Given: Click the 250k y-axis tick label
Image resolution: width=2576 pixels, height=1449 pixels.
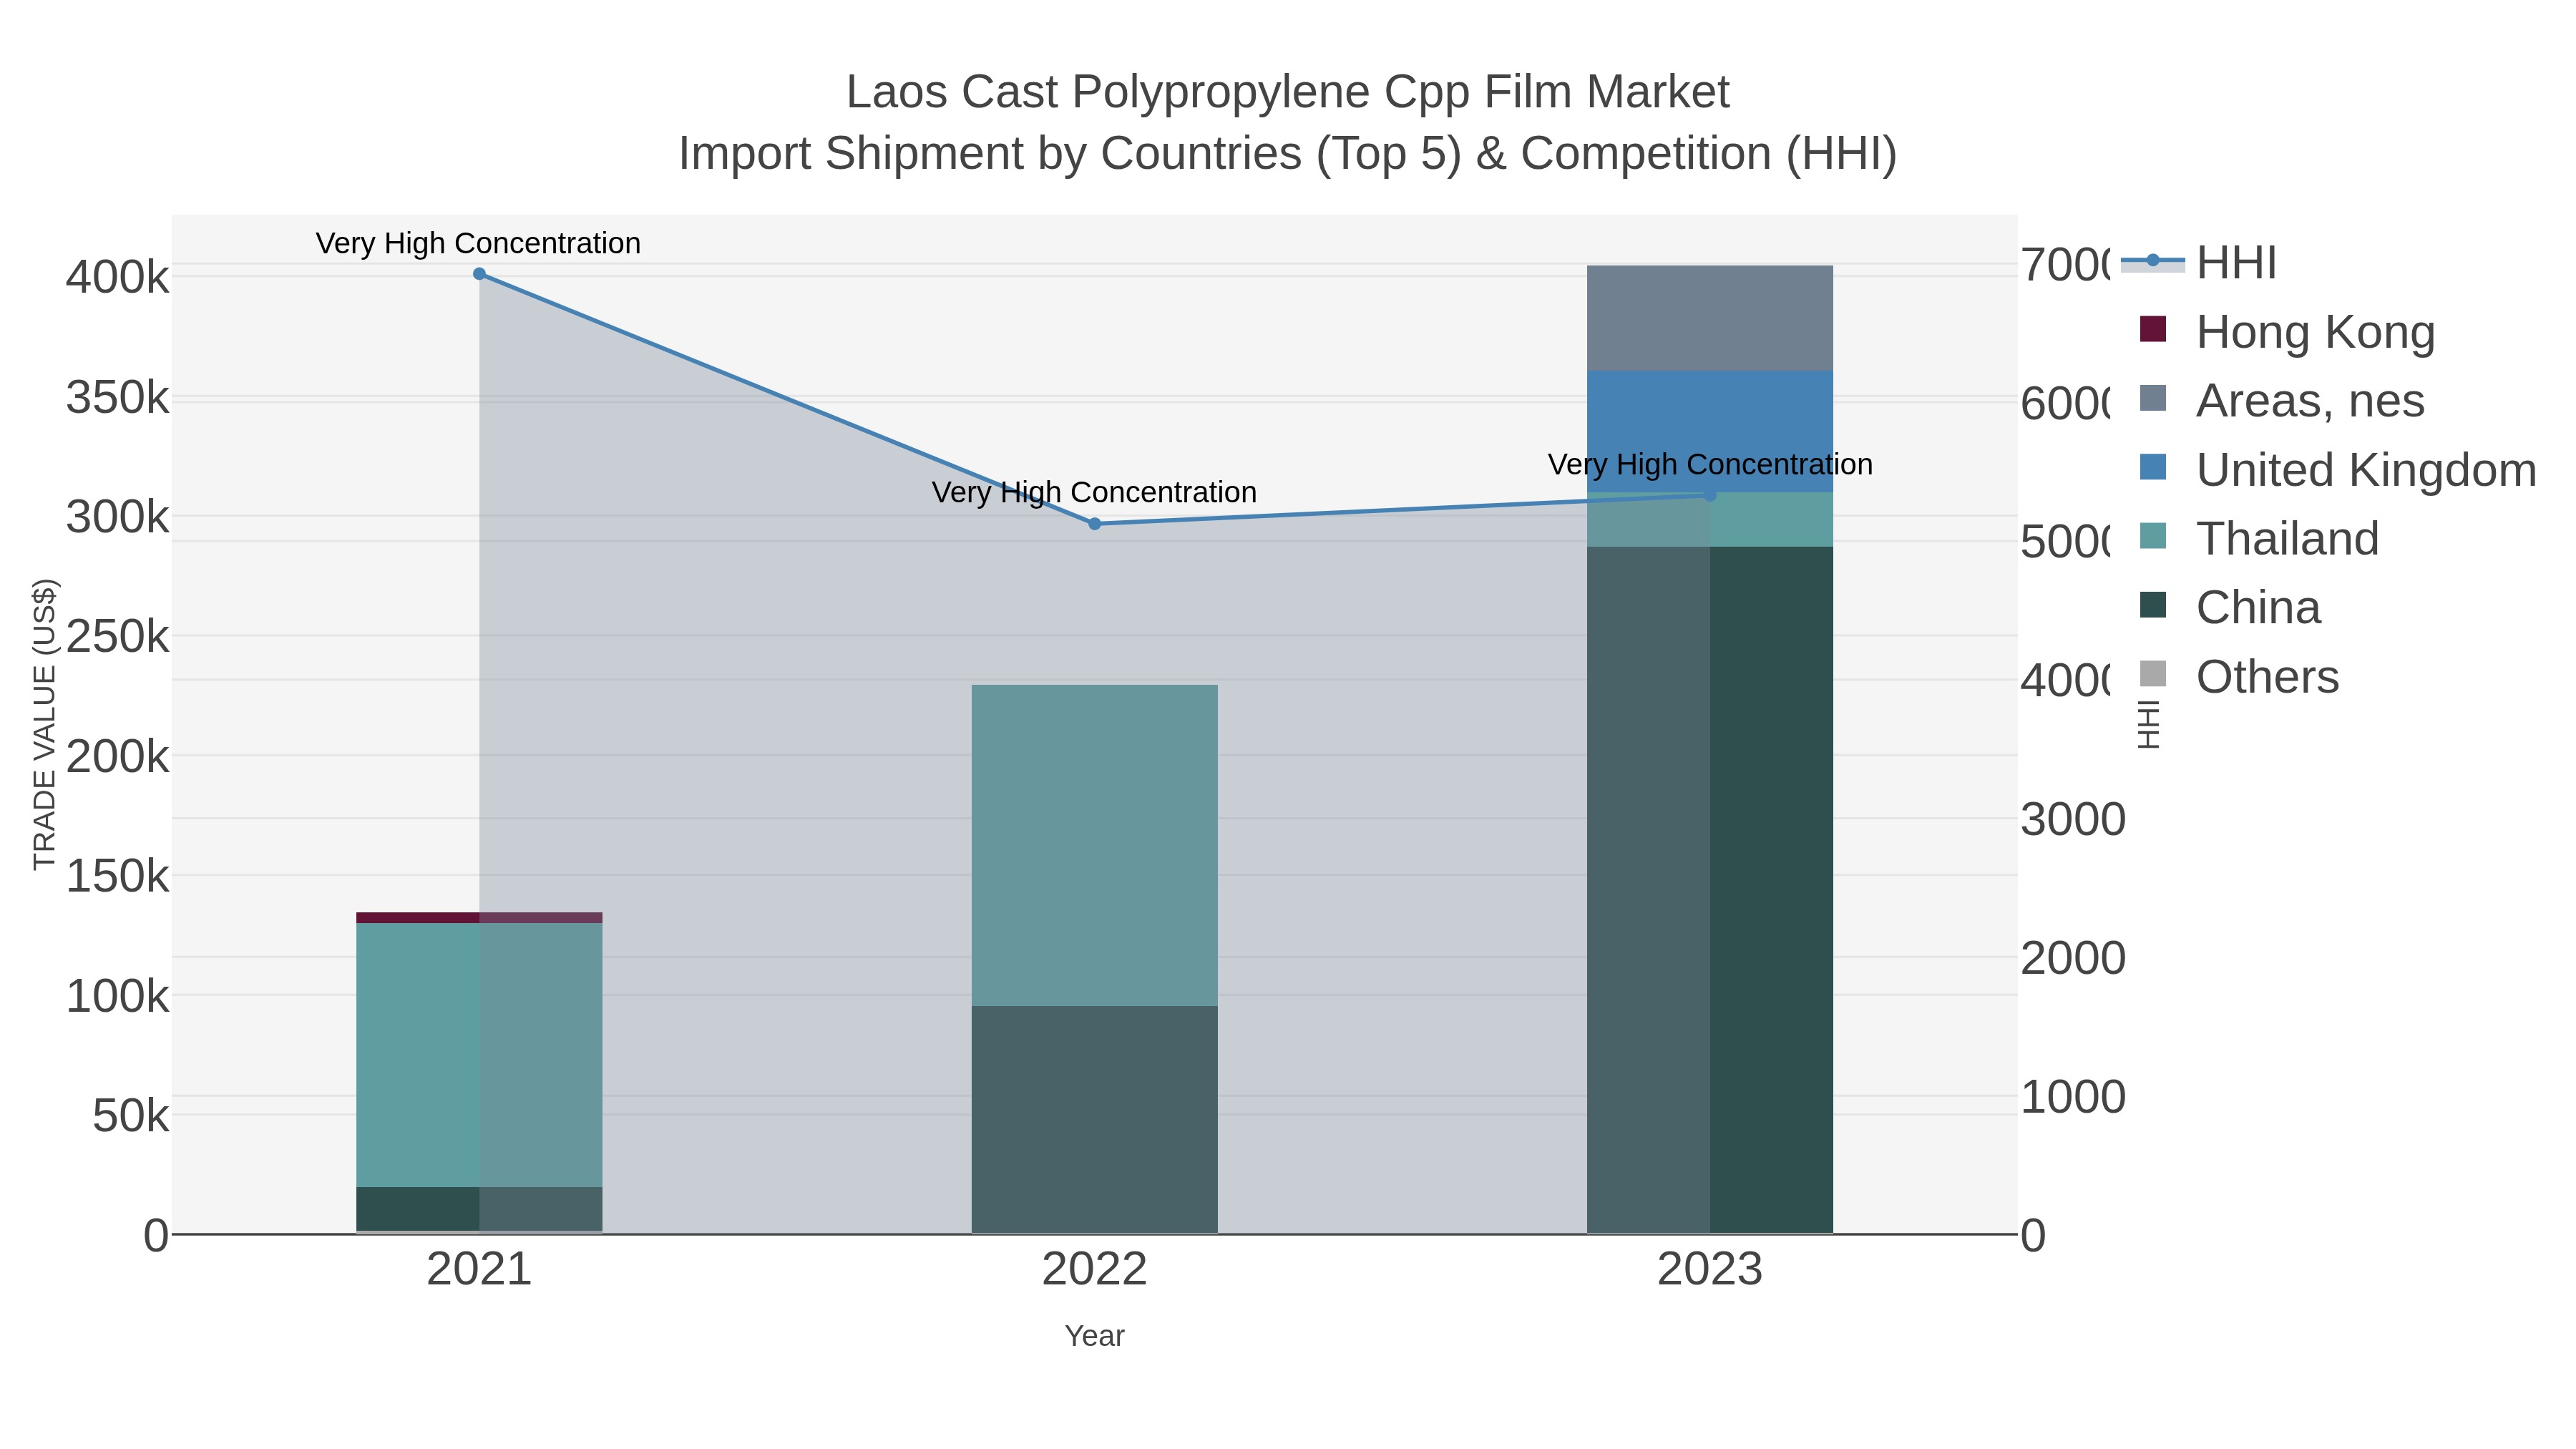Looking at the screenshot, I should point(117,637).
